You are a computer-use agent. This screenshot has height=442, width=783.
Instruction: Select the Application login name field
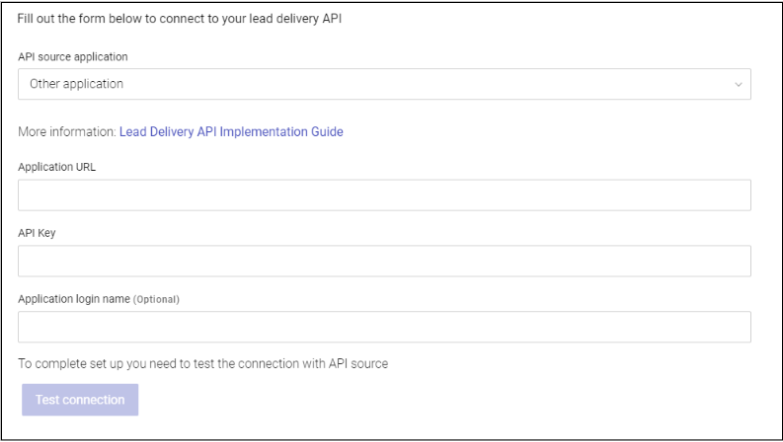[x=384, y=327]
